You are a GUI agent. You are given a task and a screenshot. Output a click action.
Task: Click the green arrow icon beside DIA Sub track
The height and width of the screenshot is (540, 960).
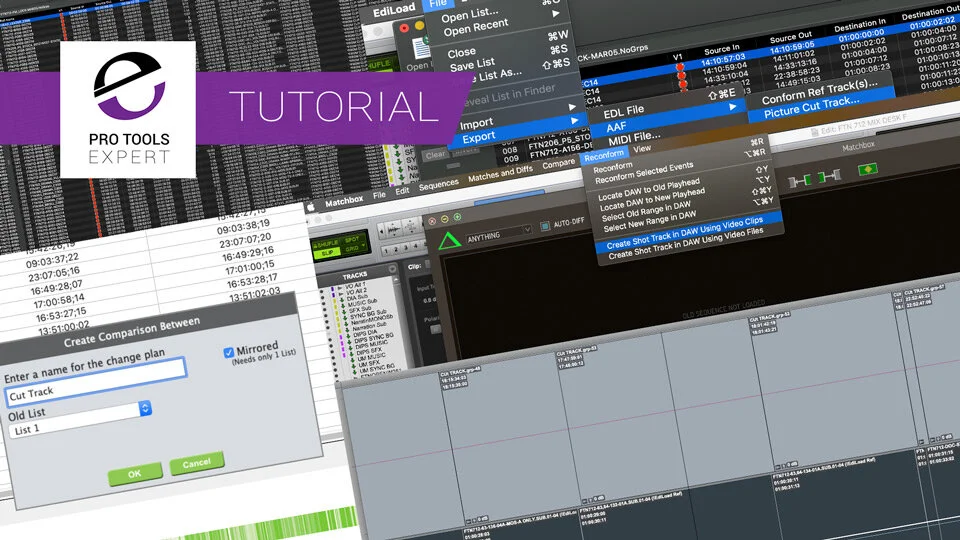[x=340, y=298]
